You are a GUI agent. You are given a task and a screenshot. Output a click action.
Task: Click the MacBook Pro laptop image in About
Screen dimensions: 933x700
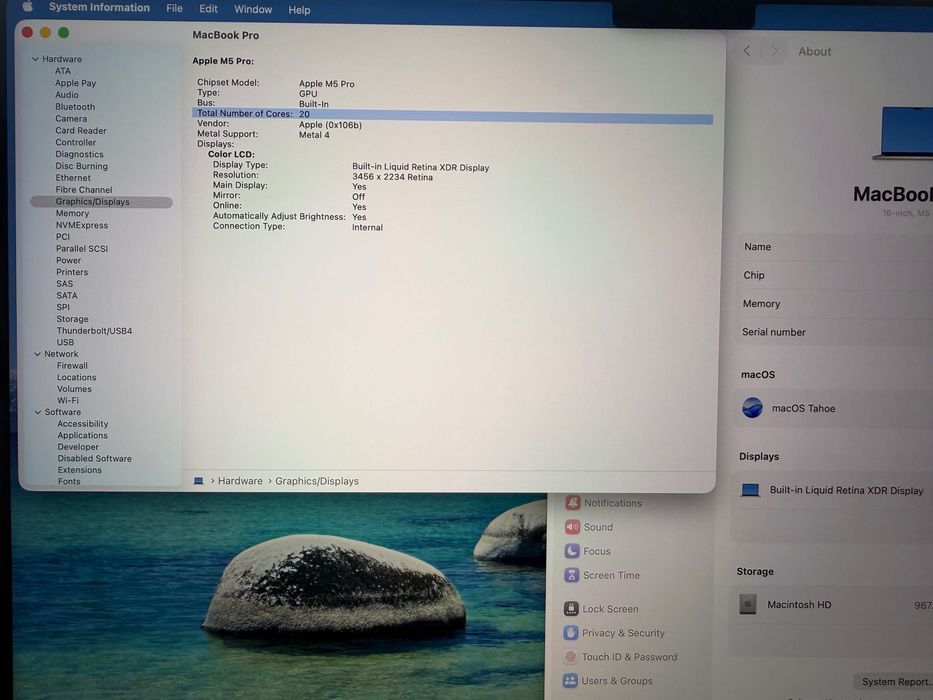point(903,132)
